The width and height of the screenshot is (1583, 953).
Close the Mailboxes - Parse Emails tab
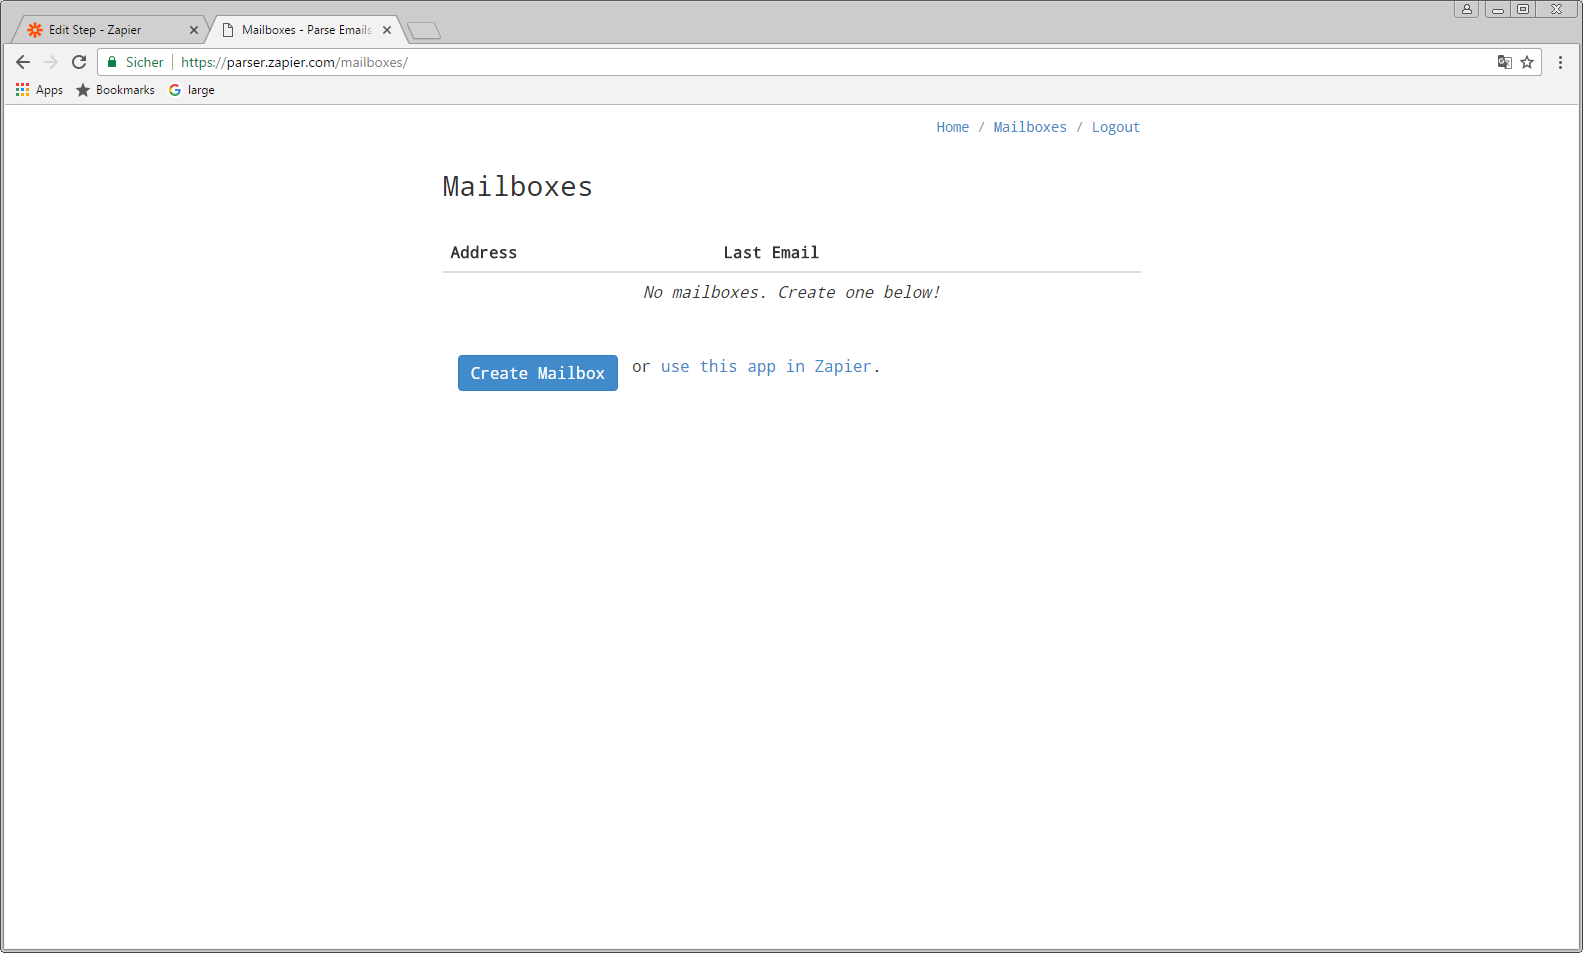click(387, 30)
